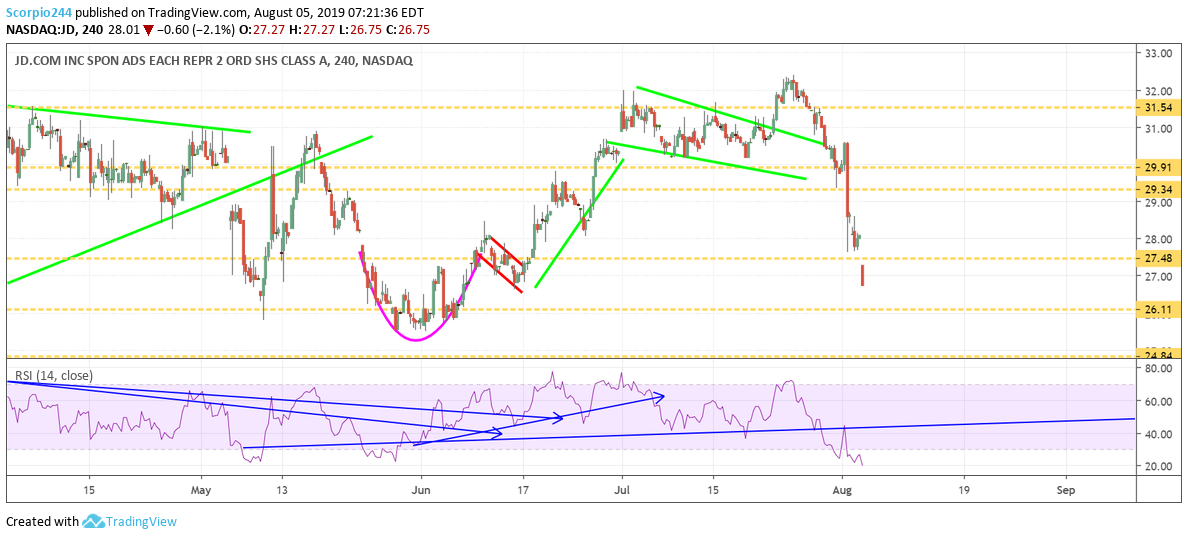Select the 31.54 price level label

click(x=1159, y=108)
